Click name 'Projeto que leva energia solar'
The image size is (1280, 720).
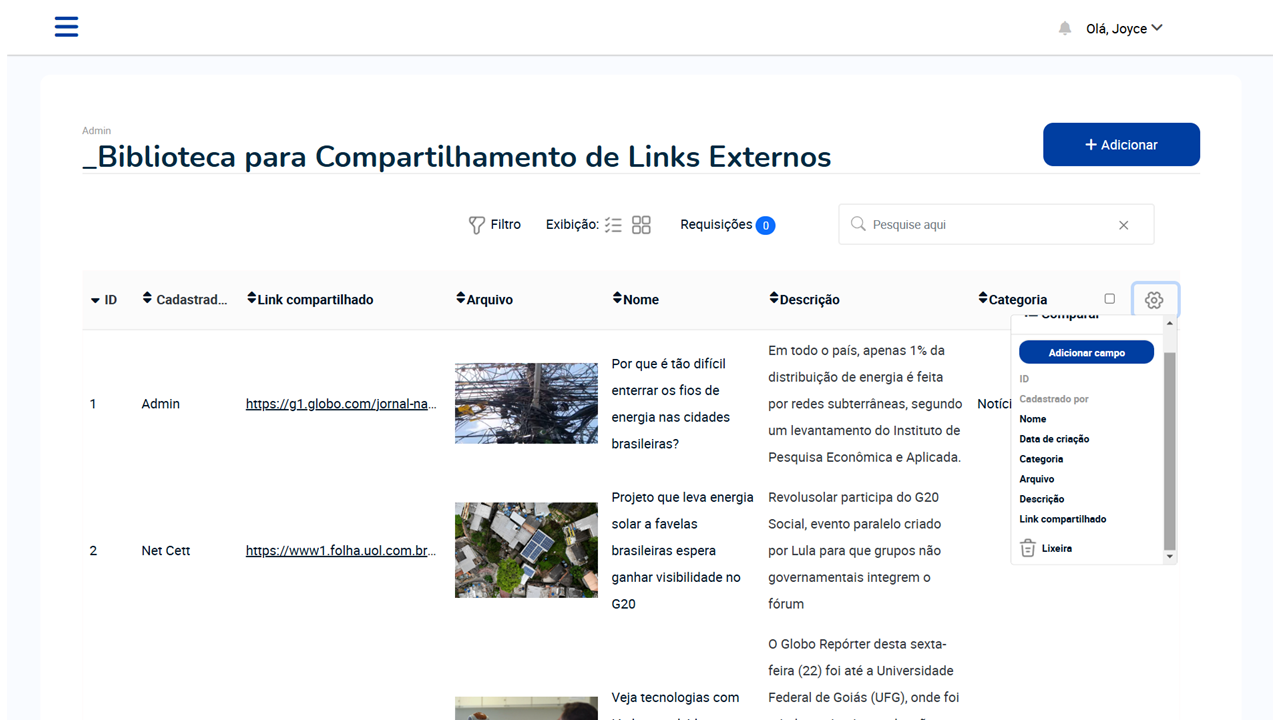(x=683, y=551)
